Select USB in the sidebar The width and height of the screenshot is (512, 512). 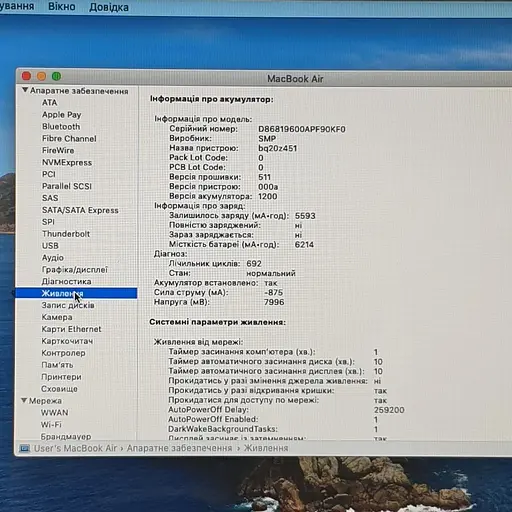[x=50, y=246]
